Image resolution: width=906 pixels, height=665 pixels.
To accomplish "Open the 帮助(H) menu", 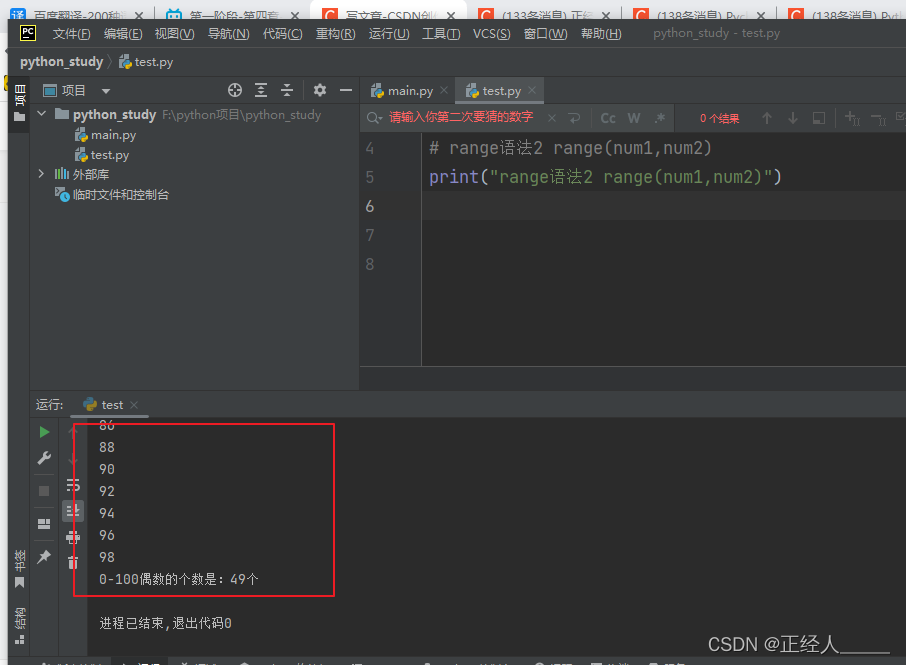I will (601, 34).
